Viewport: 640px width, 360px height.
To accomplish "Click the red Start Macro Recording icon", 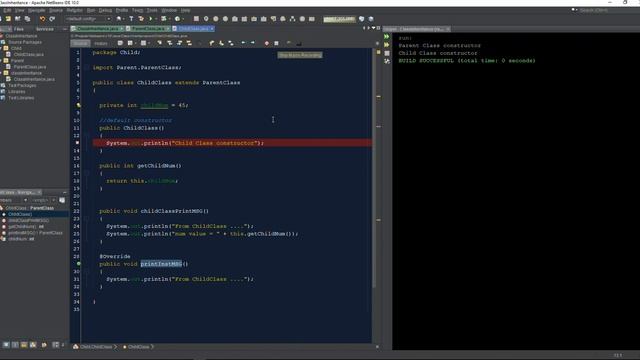I will (267, 43).
